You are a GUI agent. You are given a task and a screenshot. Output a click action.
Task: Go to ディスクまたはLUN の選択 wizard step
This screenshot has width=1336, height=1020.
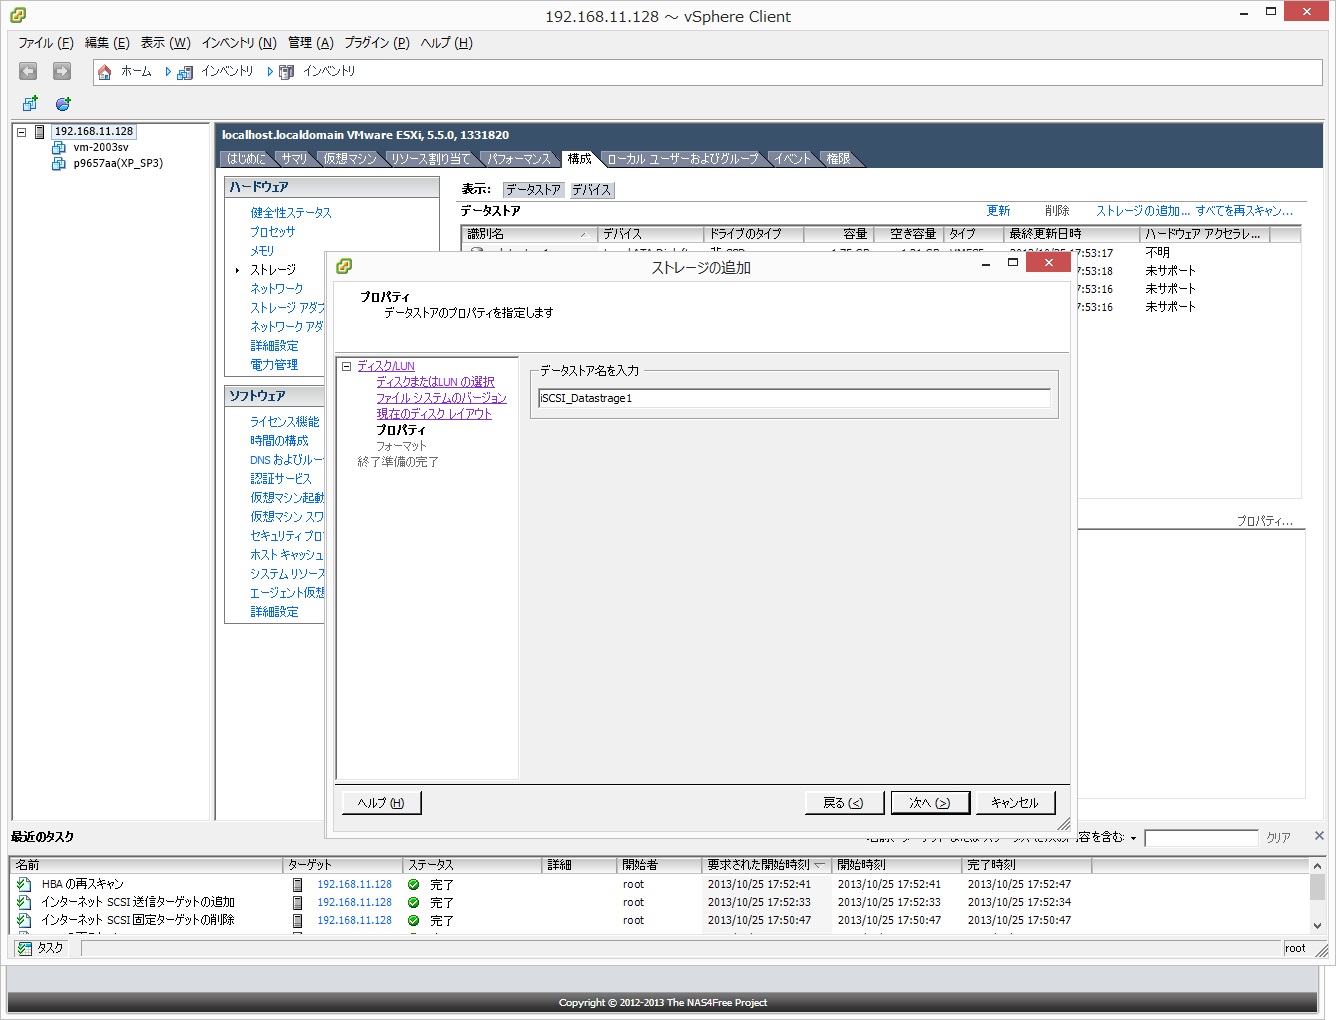coord(435,382)
